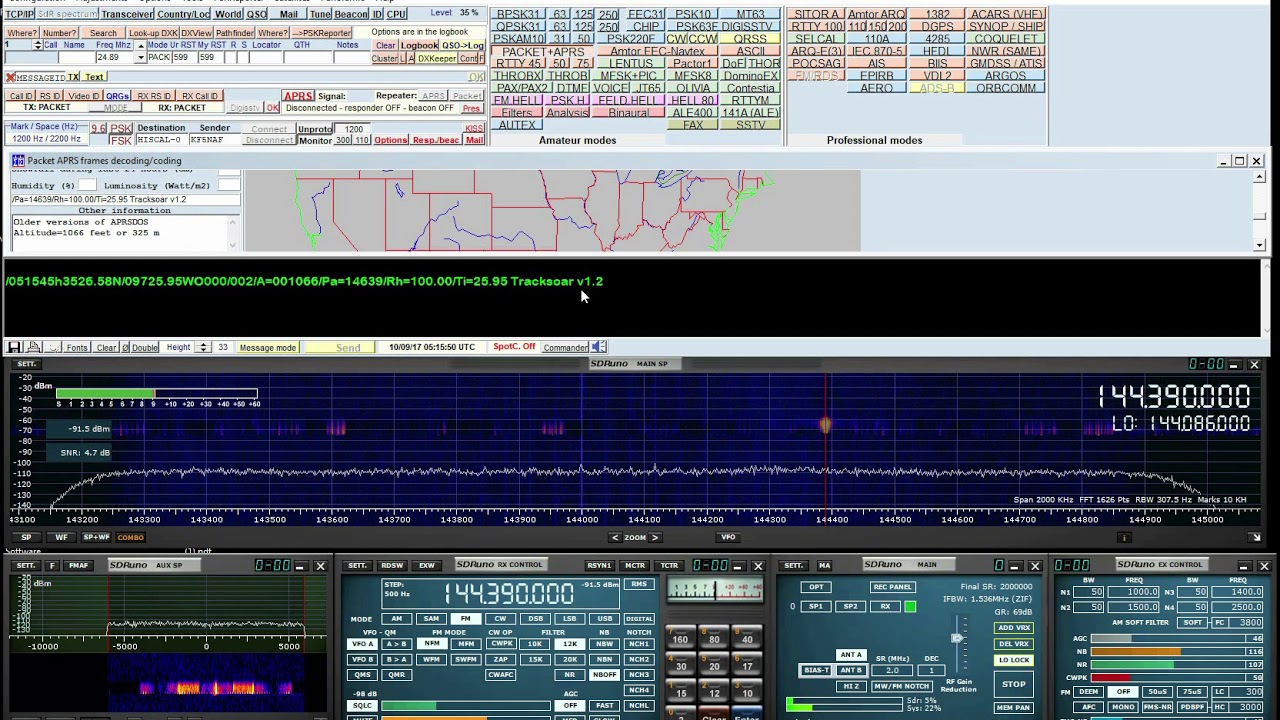Open the TCP/IP tab
Image resolution: width=1280 pixels, height=720 pixels.
pyautogui.click(x=19, y=14)
